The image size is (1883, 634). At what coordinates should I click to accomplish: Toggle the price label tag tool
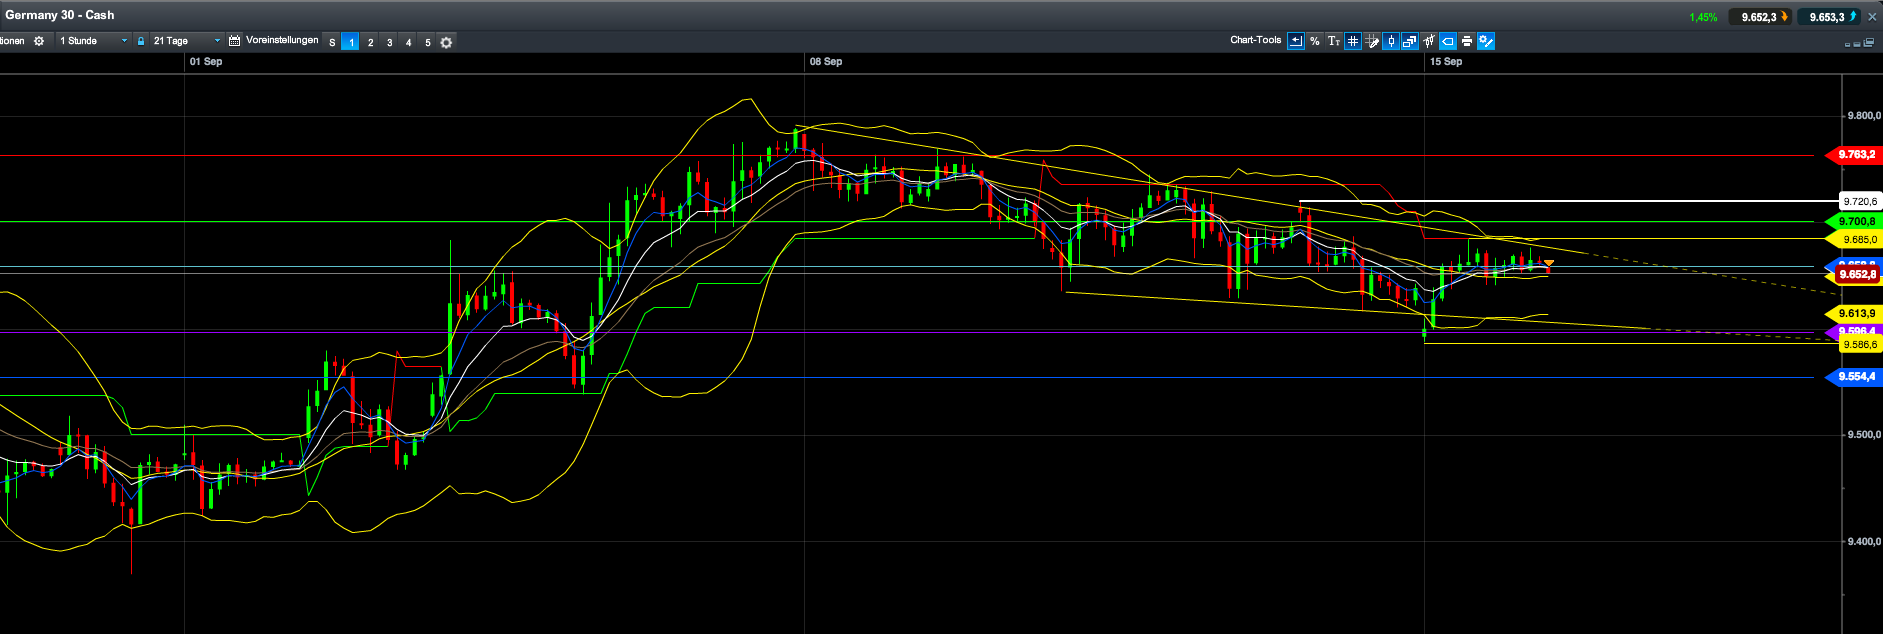tap(1448, 41)
